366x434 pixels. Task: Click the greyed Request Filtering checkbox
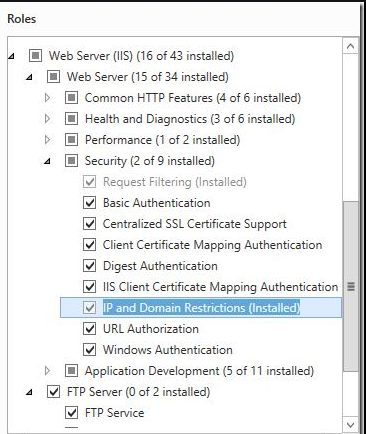click(x=89, y=182)
